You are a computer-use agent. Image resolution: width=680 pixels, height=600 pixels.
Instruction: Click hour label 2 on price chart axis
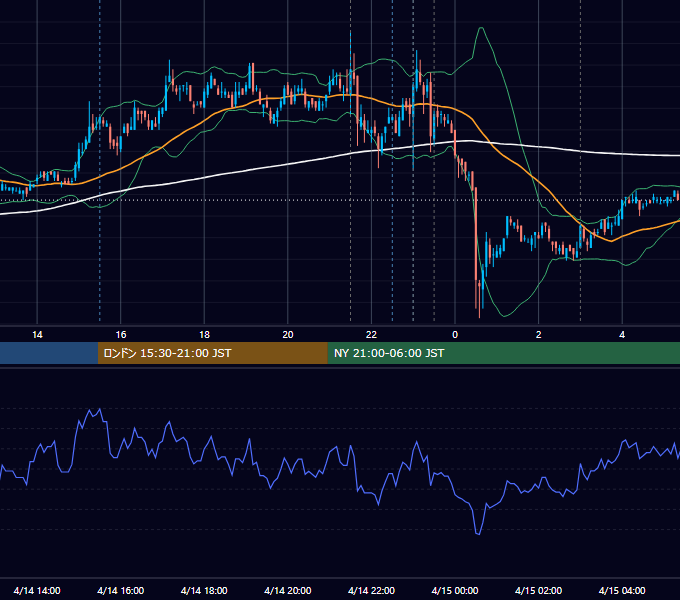click(538, 335)
